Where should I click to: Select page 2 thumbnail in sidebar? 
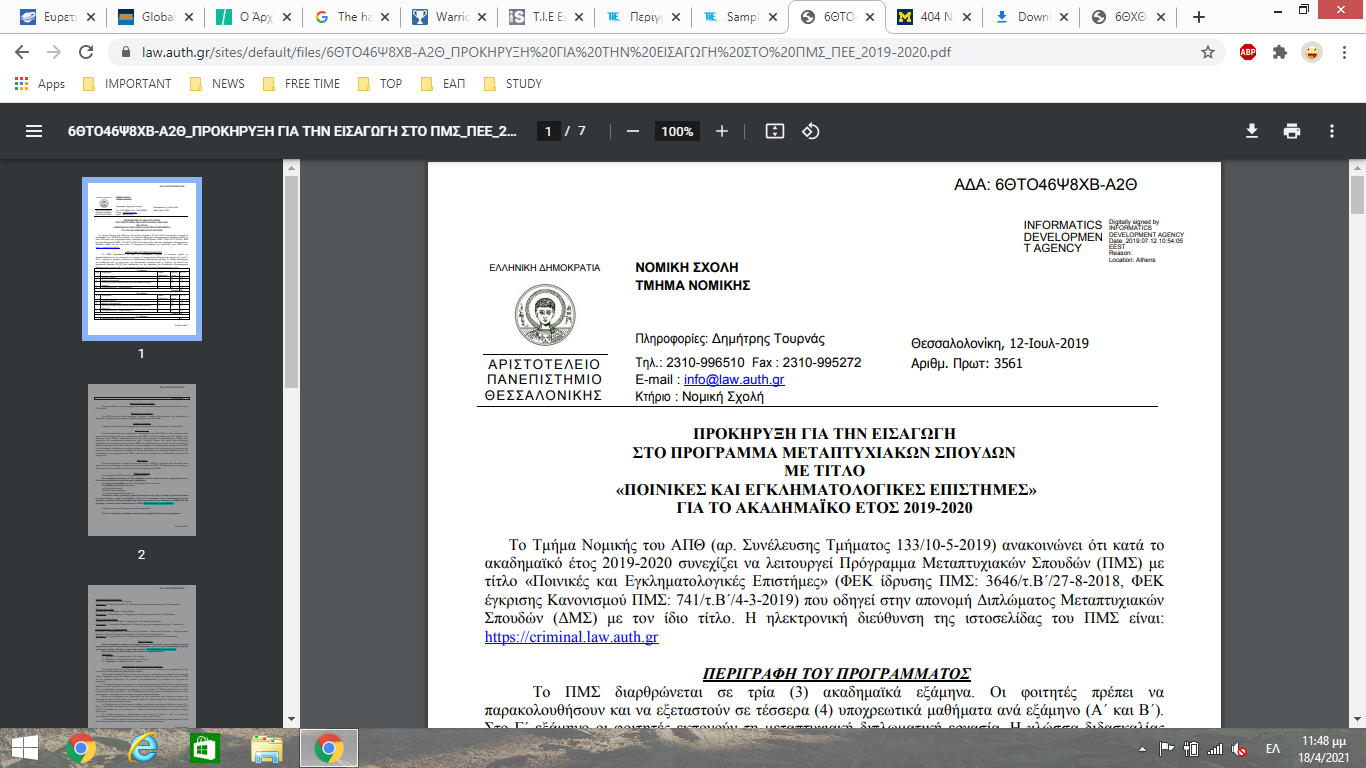[141, 460]
